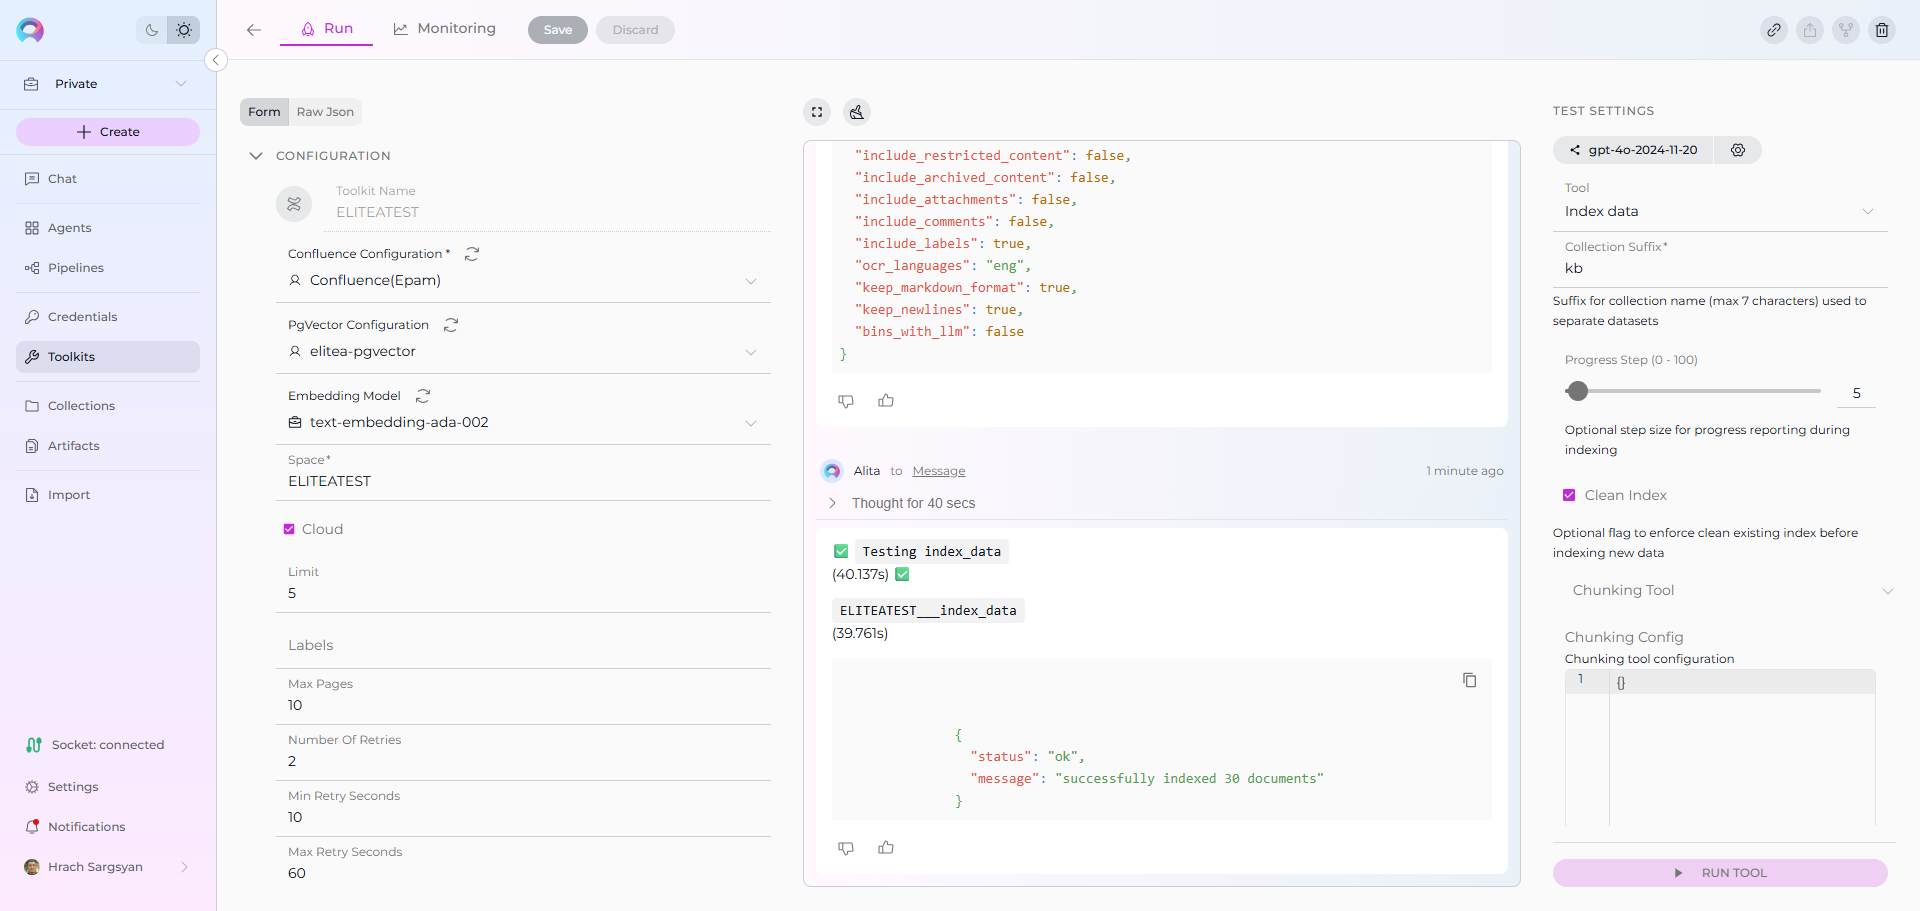Switch to the Monitoring tab
The image size is (1920, 911).
(x=445, y=29)
